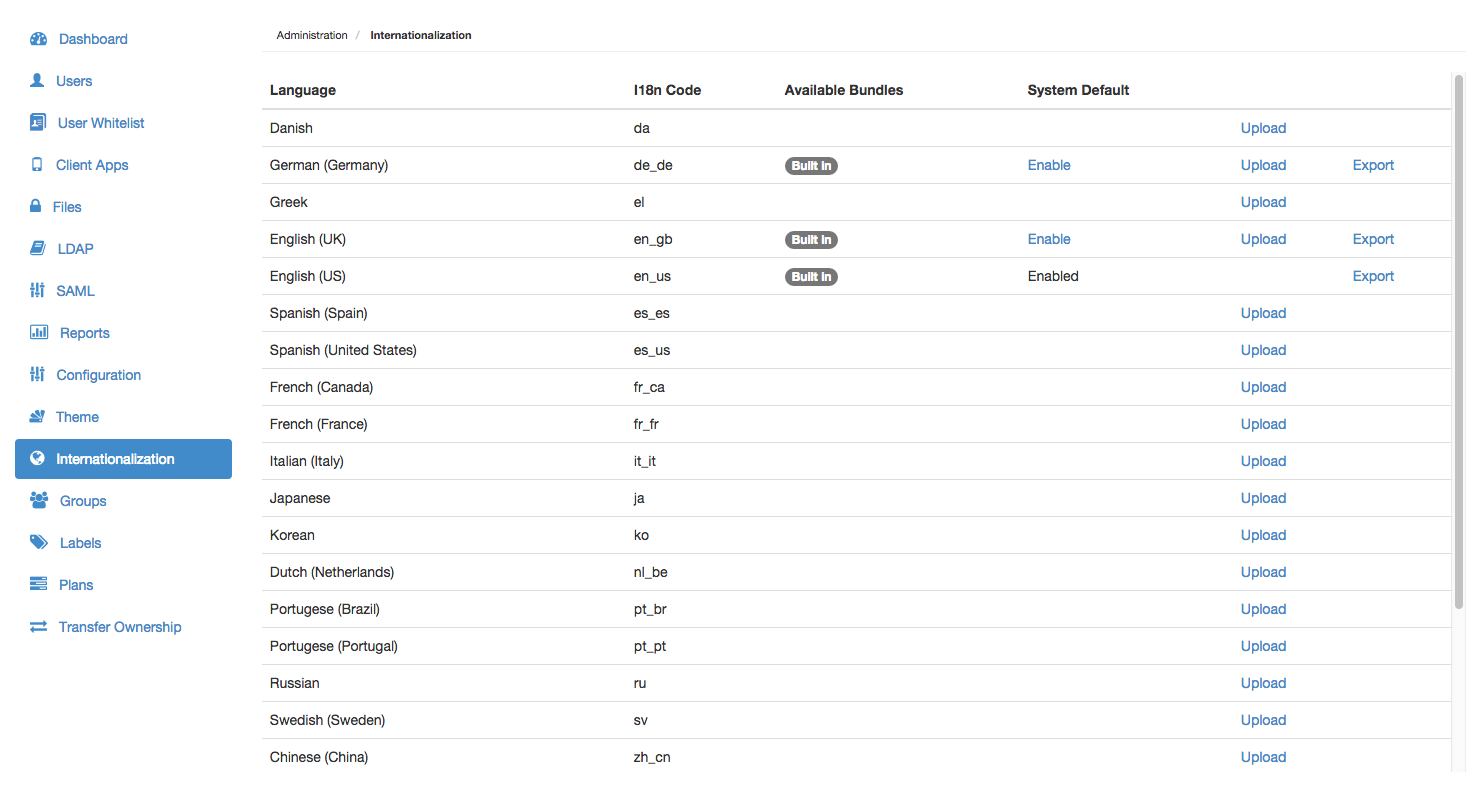Click the Labels tag icon
The image size is (1481, 796).
[39, 543]
